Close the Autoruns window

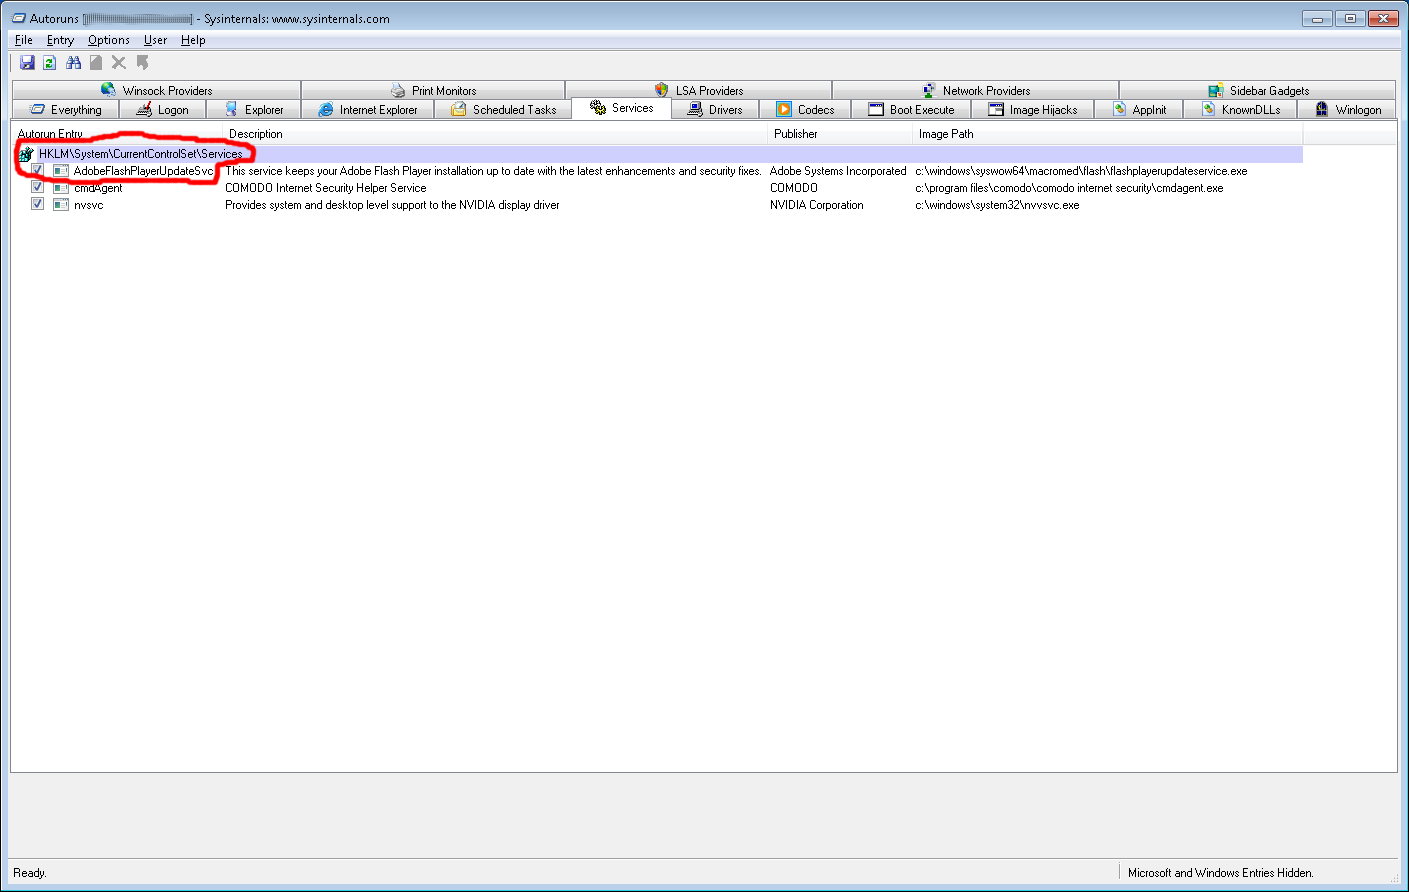(1384, 18)
